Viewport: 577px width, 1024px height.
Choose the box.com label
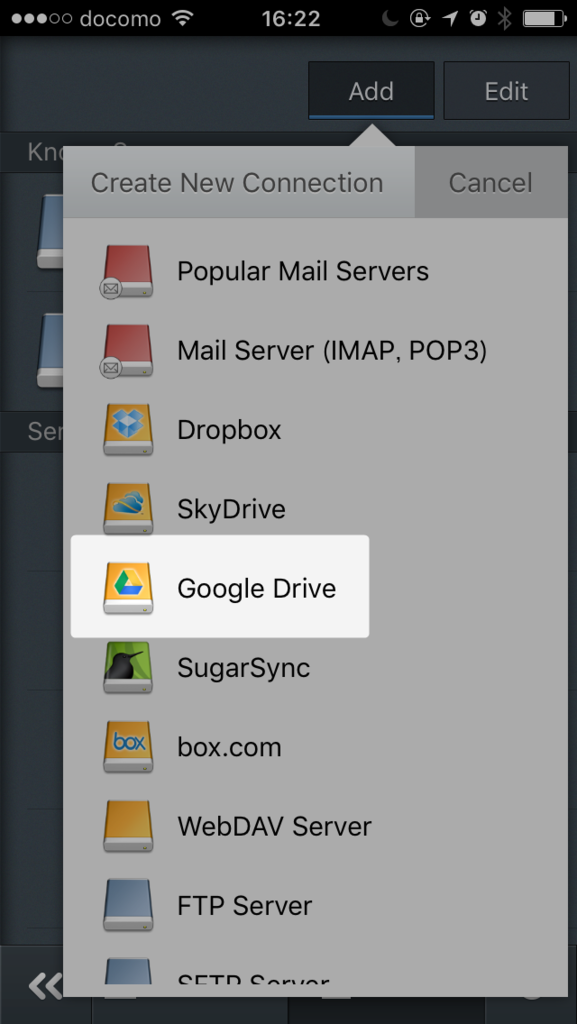click(229, 747)
